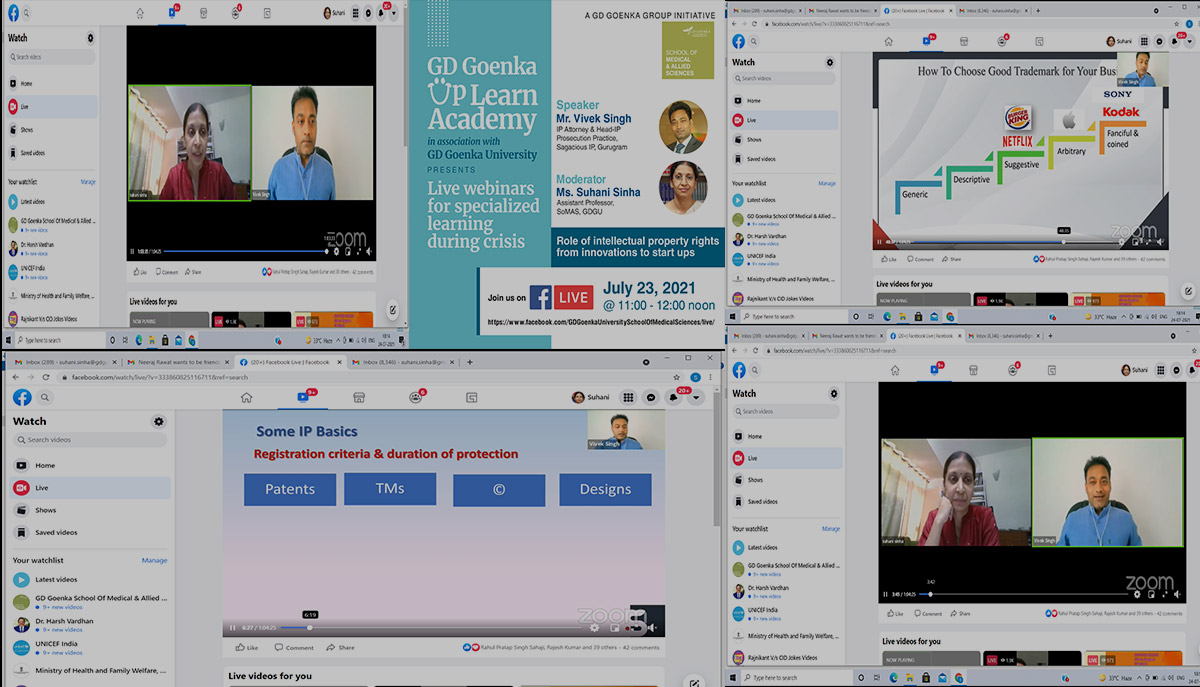Open account dropdown arrow in bottom-left window

click(x=697, y=397)
